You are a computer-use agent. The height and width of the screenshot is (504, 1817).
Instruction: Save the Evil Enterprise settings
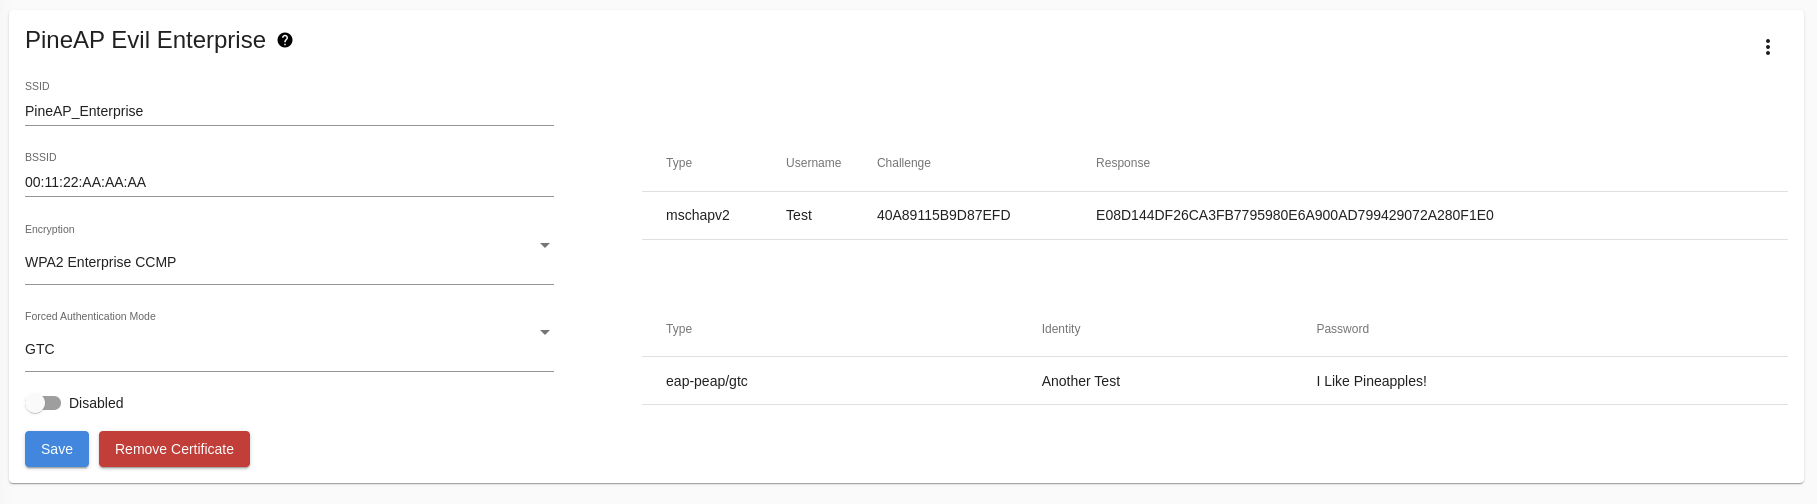57,449
